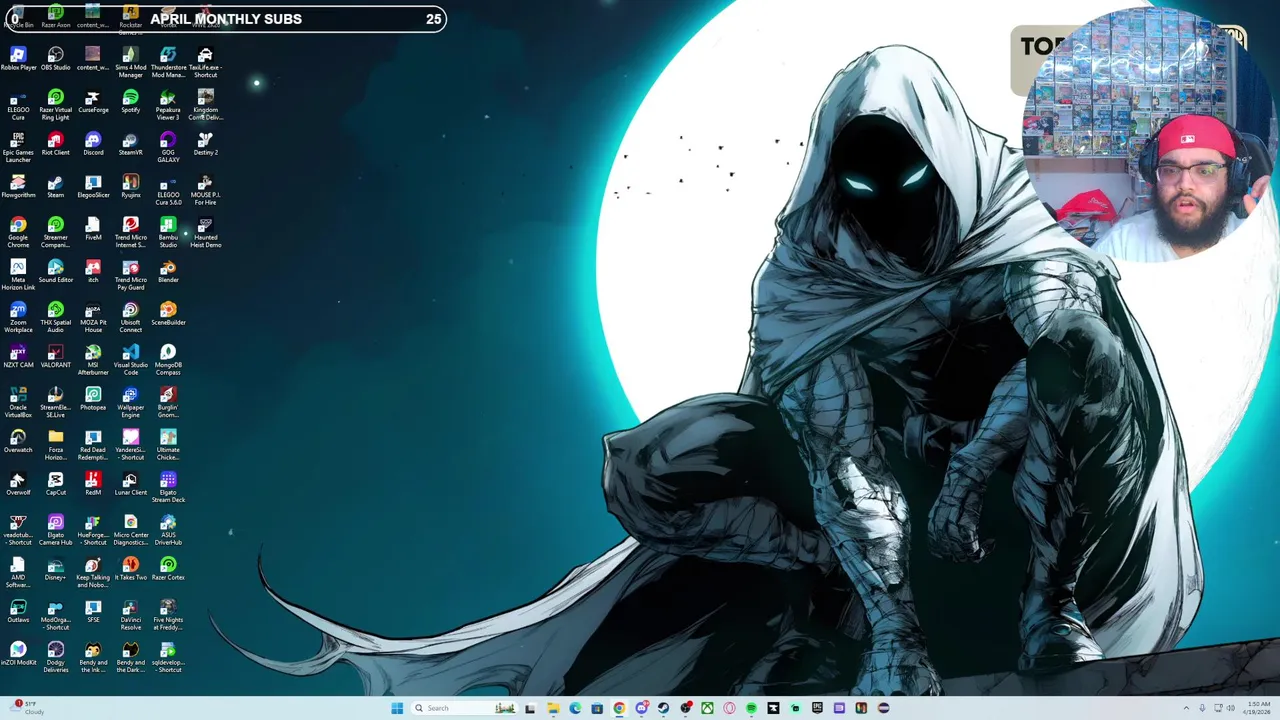Open Google Chrome from the desktop

point(18,232)
